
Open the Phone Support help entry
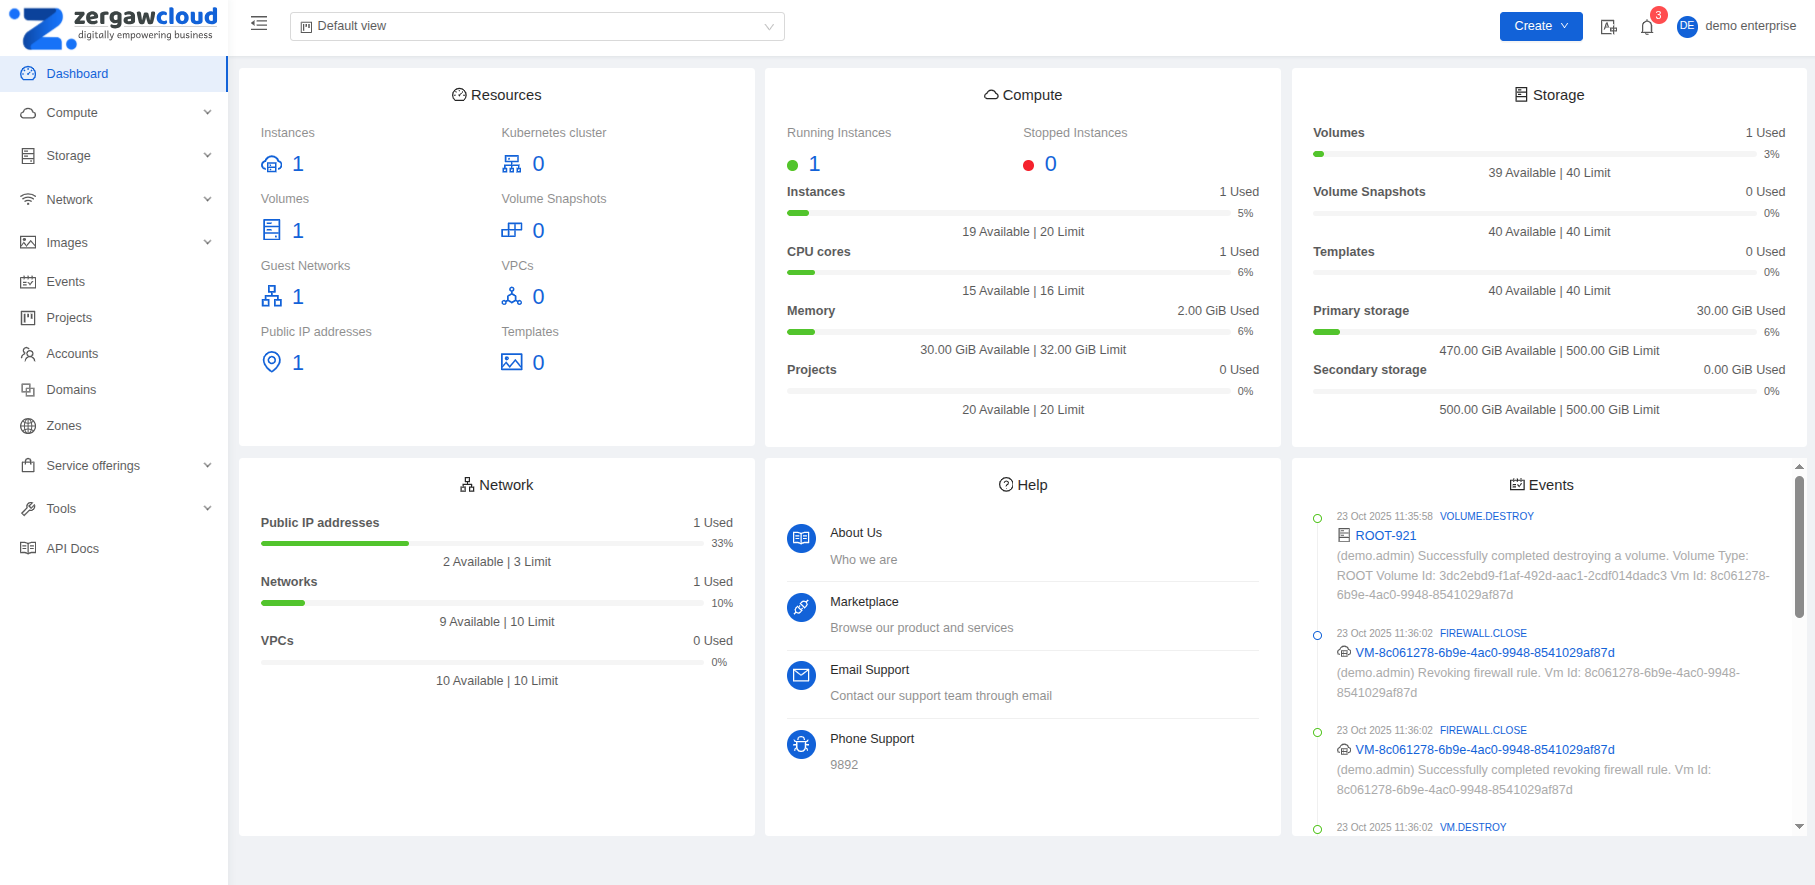pyautogui.click(x=872, y=739)
